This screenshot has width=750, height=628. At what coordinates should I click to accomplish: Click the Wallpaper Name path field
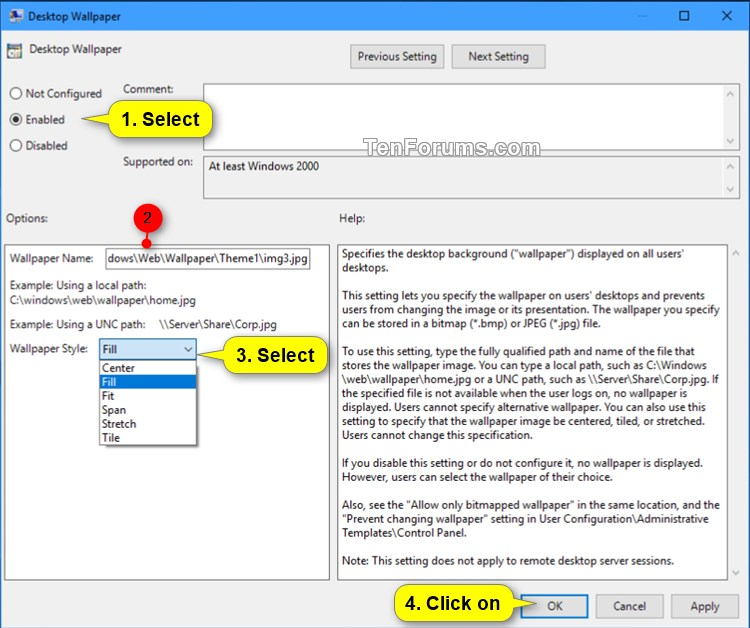coord(208,258)
